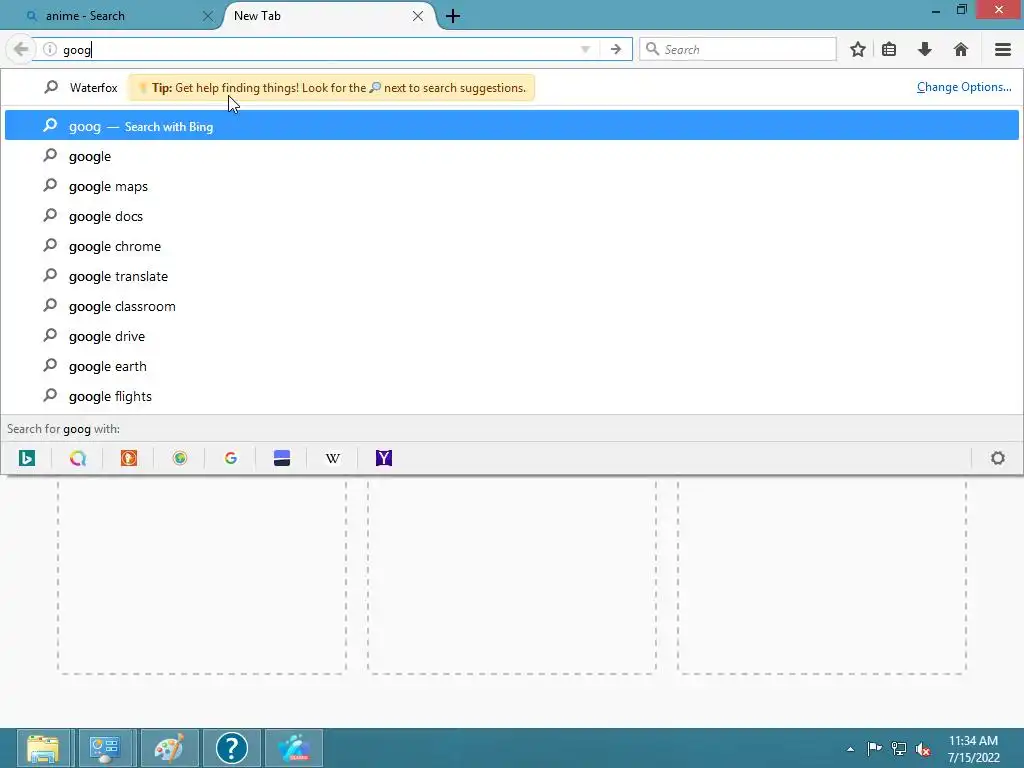Click the Go arrow in address bar

coord(615,49)
